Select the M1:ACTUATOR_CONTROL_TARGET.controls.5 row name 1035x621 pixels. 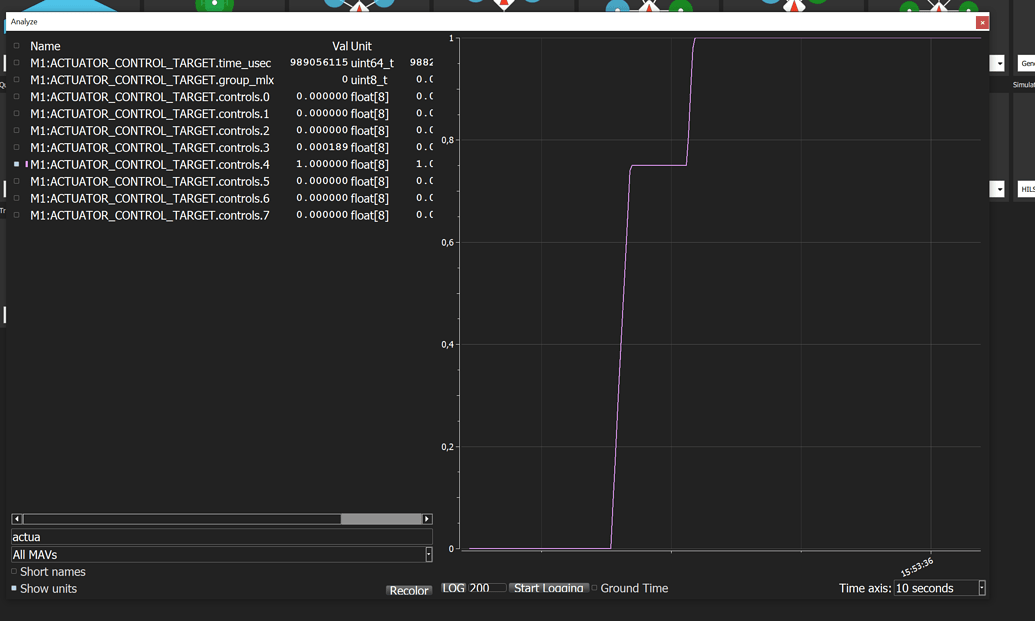(150, 181)
